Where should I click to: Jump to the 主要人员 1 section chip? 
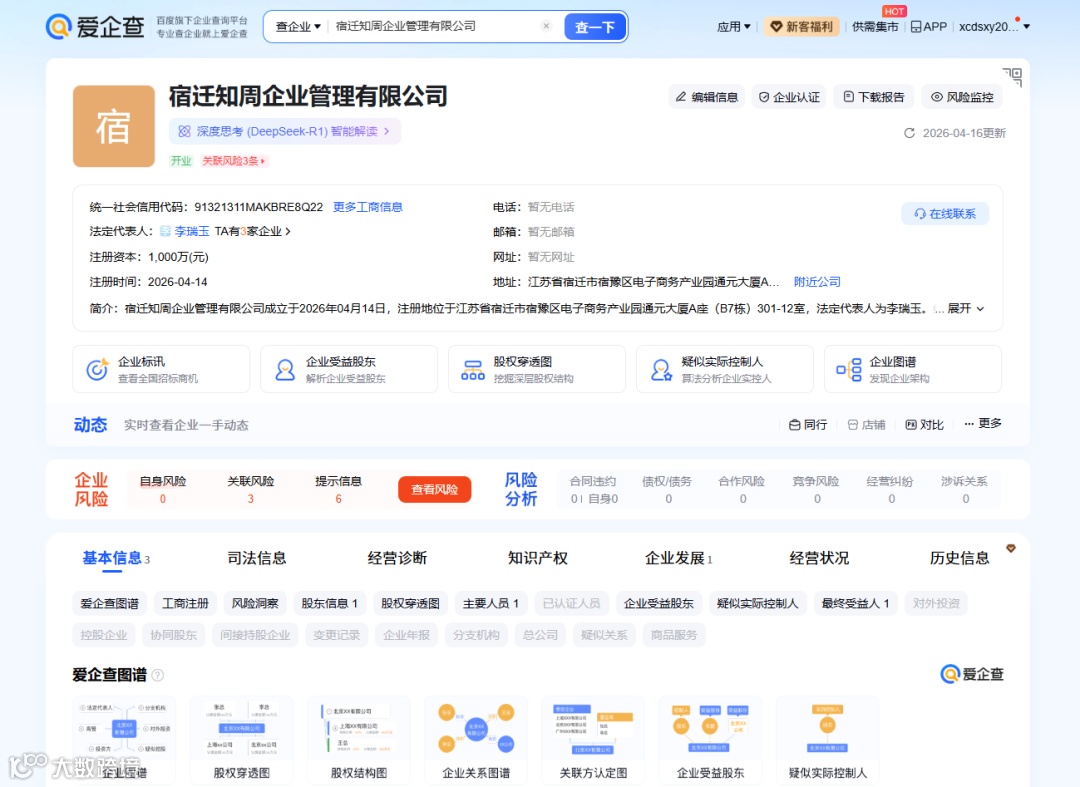point(490,603)
